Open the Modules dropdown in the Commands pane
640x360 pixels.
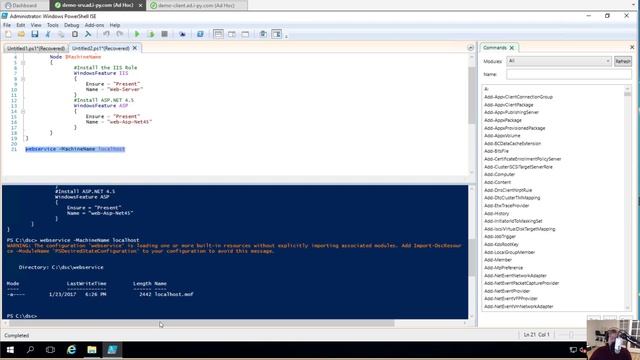click(x=559, y=61)
